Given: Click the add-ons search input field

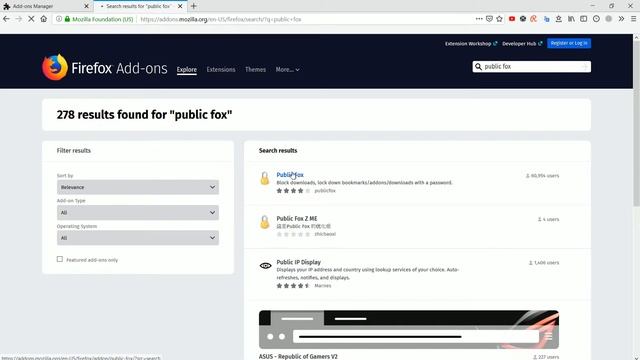Looking at the screenshot, I should pyautogui.click(x=531, y=67).
